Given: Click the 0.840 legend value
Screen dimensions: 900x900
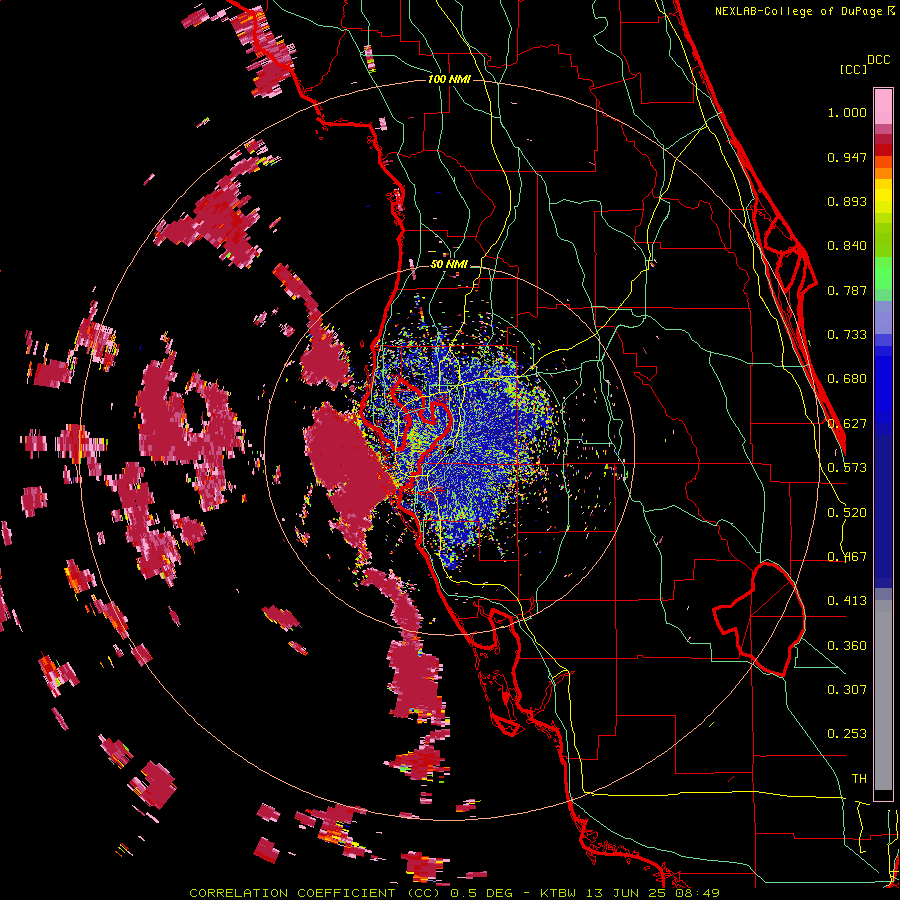Looking at the screenshot, I should point(847,246).
